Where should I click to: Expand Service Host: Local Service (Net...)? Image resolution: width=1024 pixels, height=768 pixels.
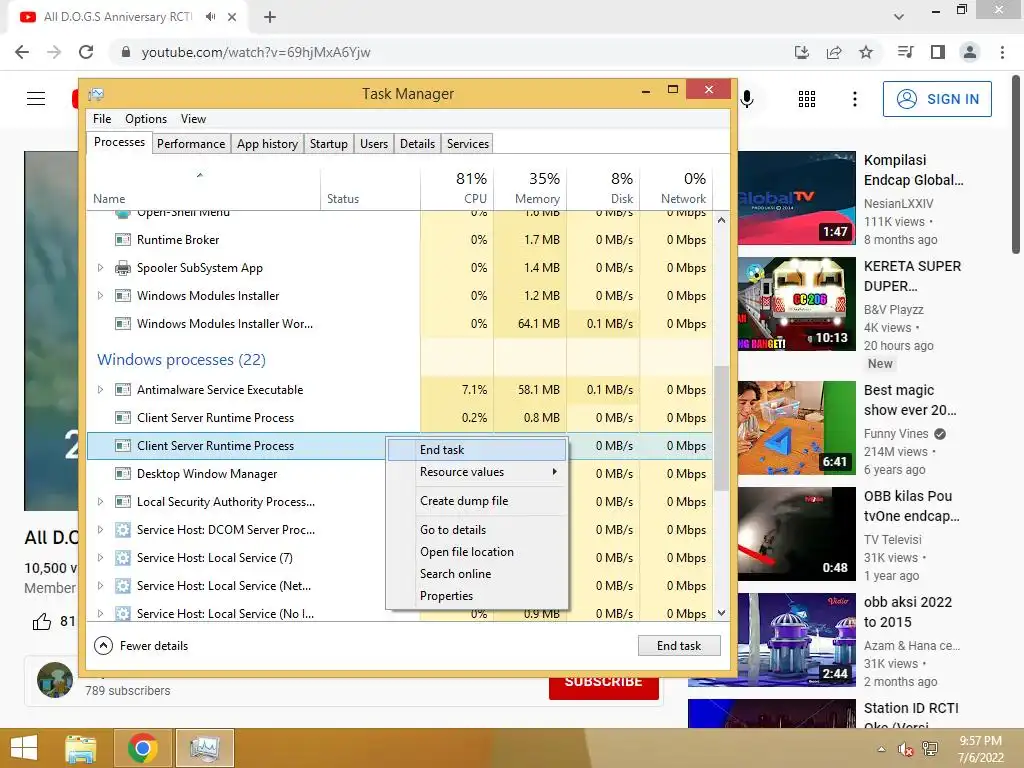pos(100,586)
